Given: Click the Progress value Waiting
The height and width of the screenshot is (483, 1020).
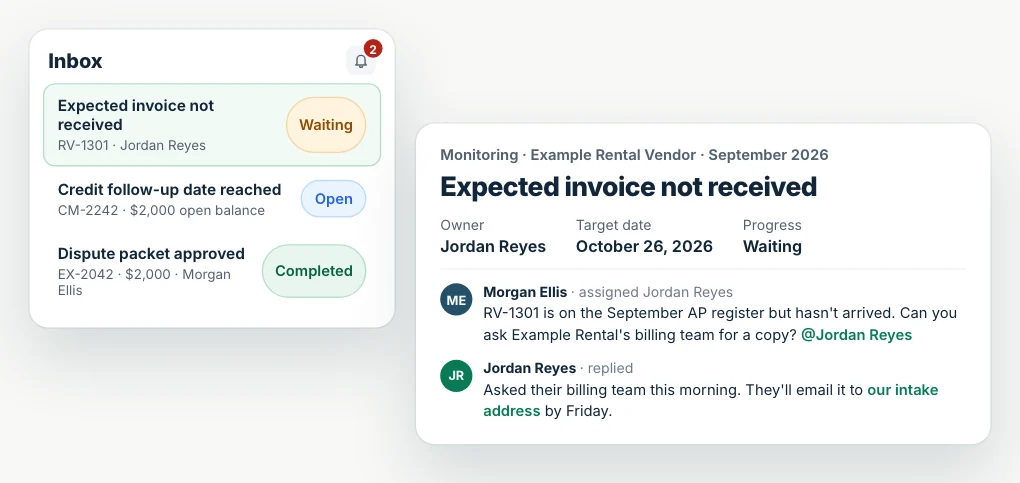Looking at the screenshot, I should pos(772,247).
